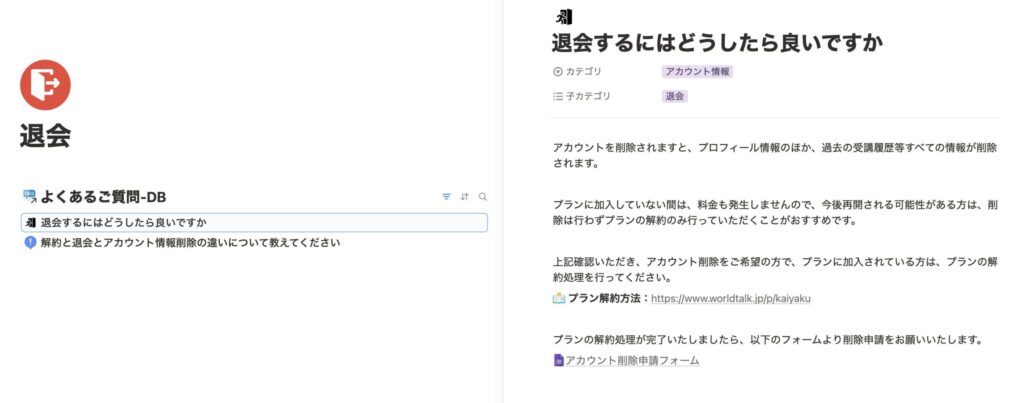Click the running-exit icon in the first list row

(30, 222)
